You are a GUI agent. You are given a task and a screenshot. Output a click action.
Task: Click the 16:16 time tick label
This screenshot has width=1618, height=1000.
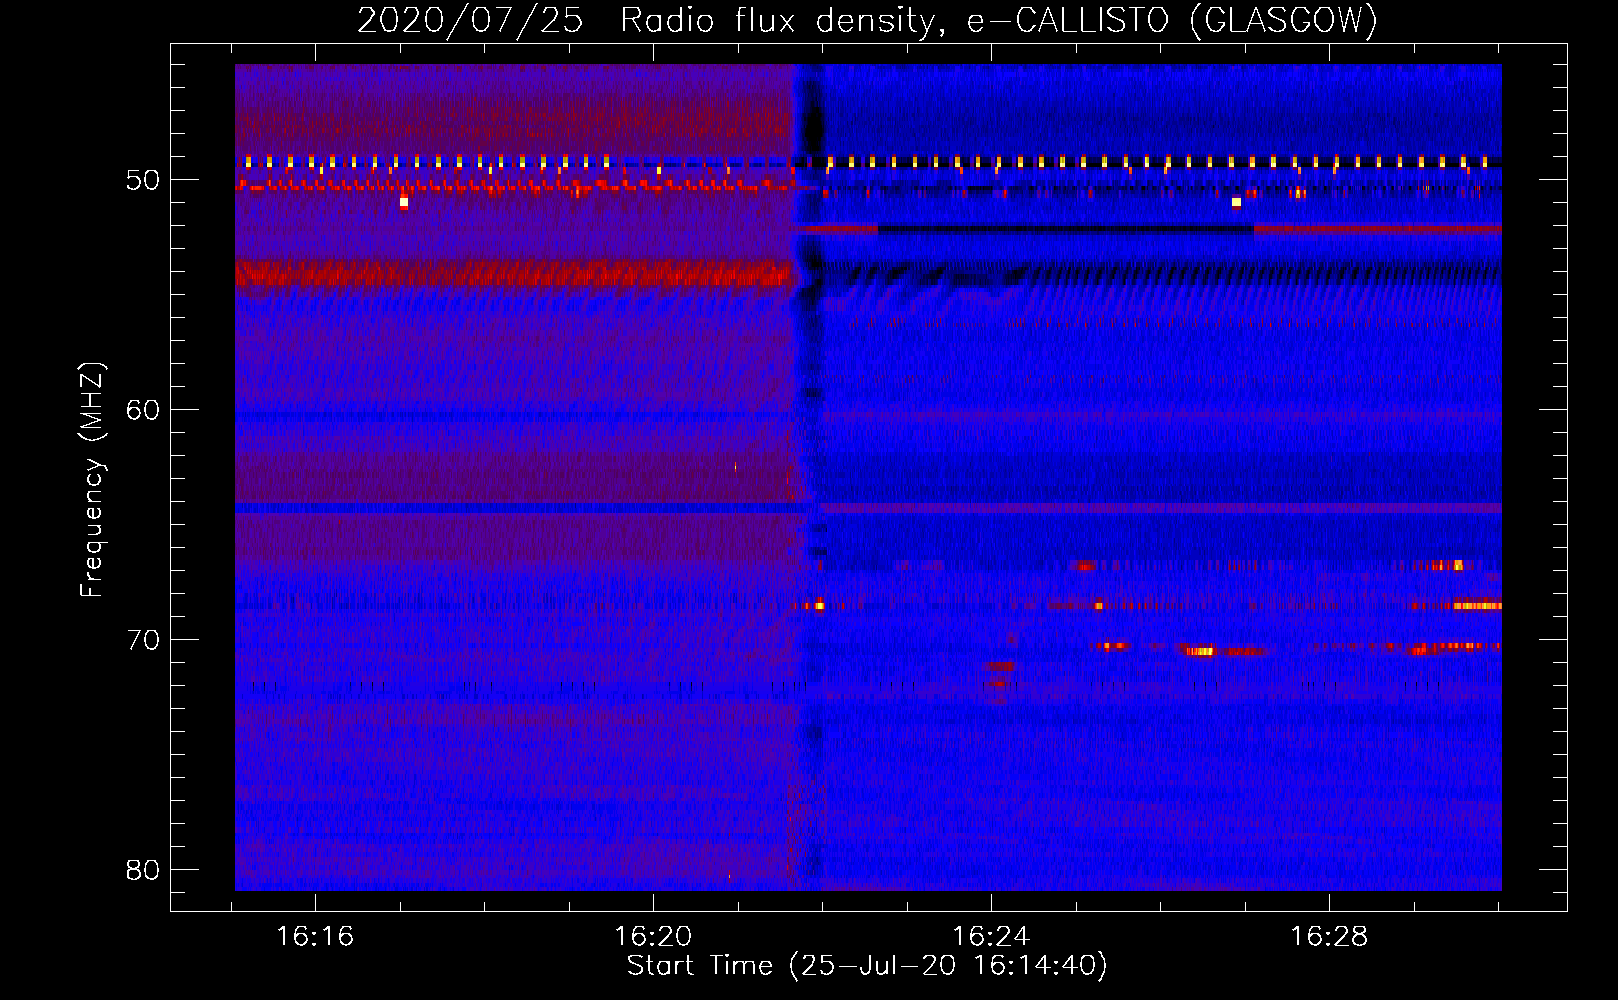315,936
